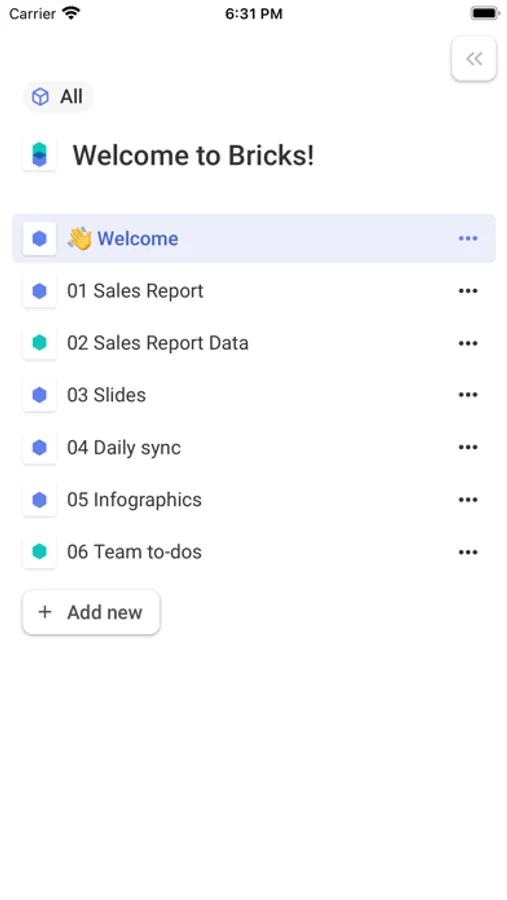Select the Welcome to Bricks! title
Viewport: 507px width, 900px height.
tap(193, 156)
